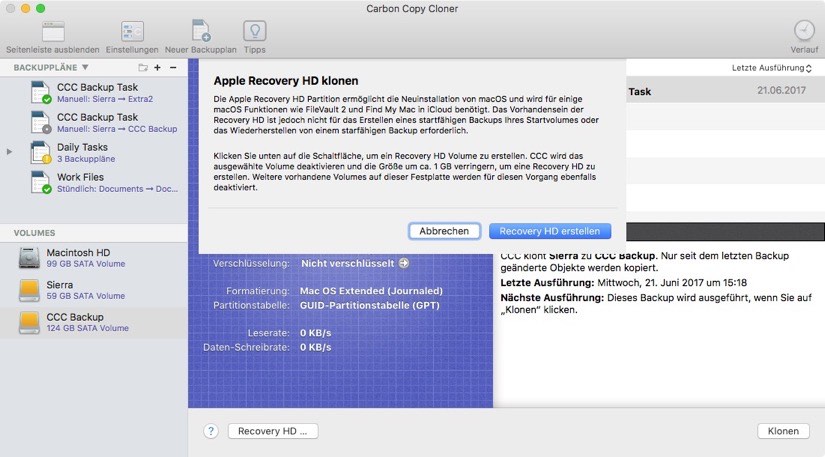Sort by Letzte Ausführung column header
Screen dimensions: 825x457
click(771, 68)
